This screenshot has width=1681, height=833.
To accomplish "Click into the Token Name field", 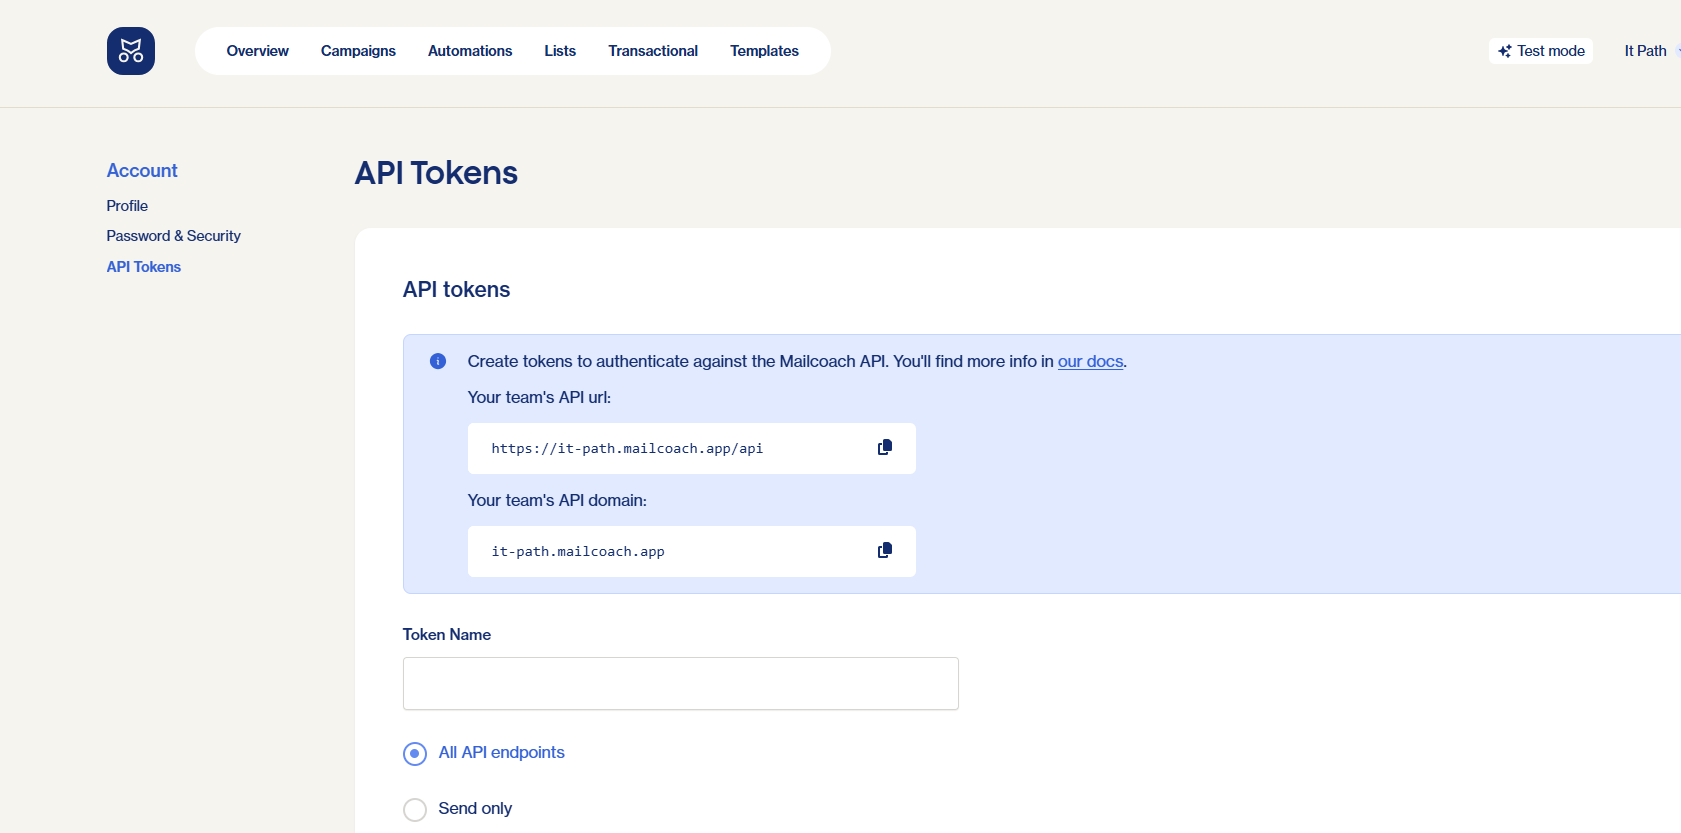I will pyautogui.click(x=680, y=684).
